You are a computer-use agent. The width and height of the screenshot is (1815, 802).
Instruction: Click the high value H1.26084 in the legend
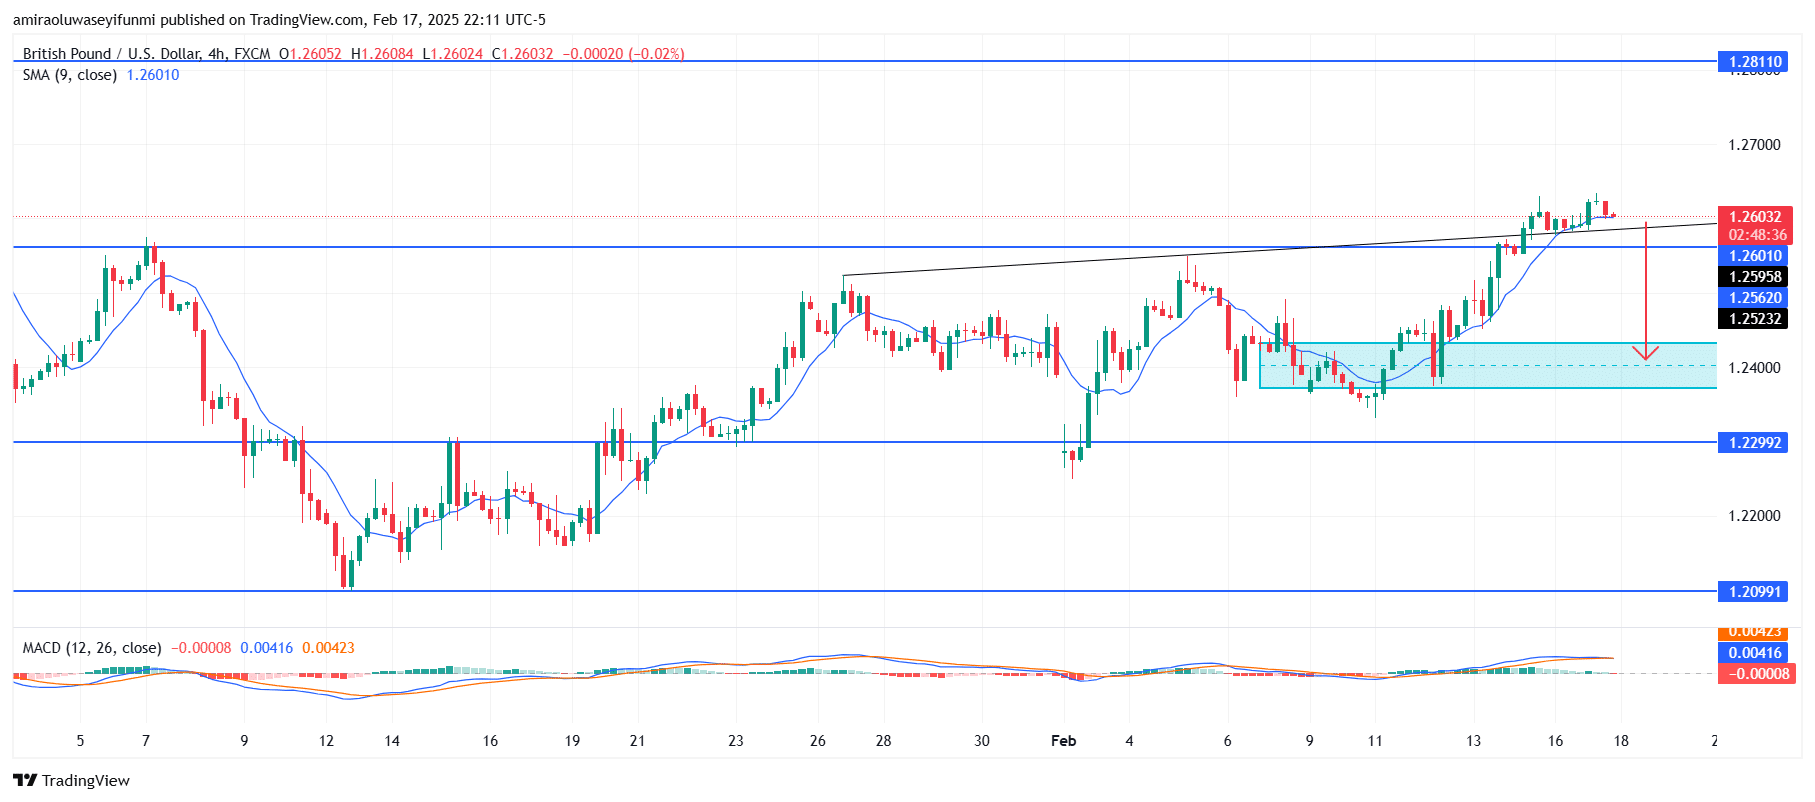tap(382, 54)
